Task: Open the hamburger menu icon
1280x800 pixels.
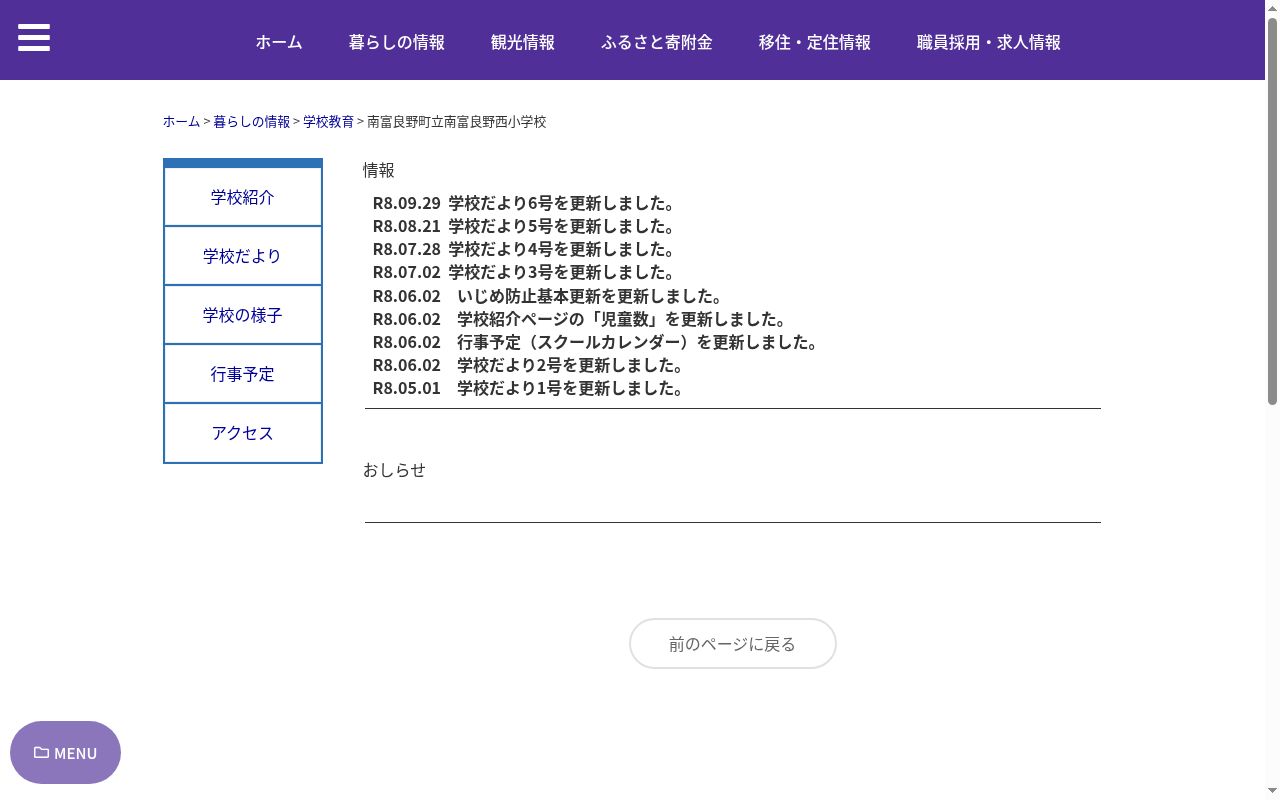Action: pyautogui.click(x=34, y=38)
